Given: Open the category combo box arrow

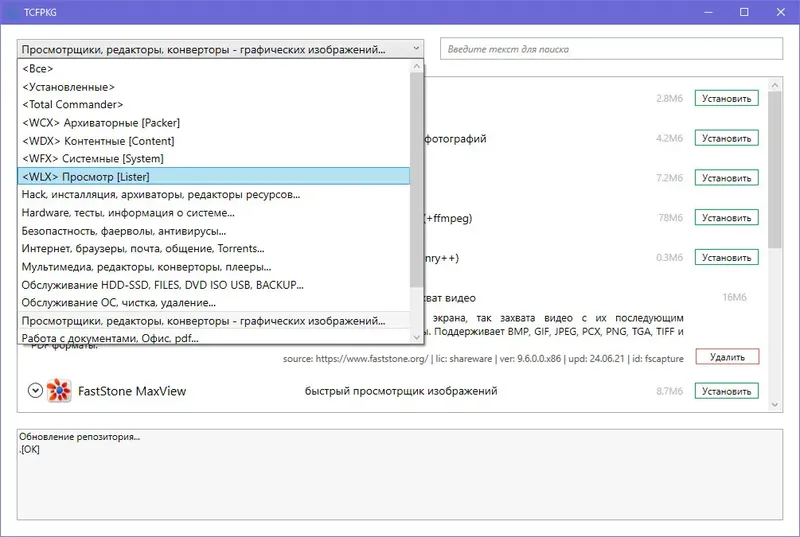Looking at the screenshot, I should point(416,49).
